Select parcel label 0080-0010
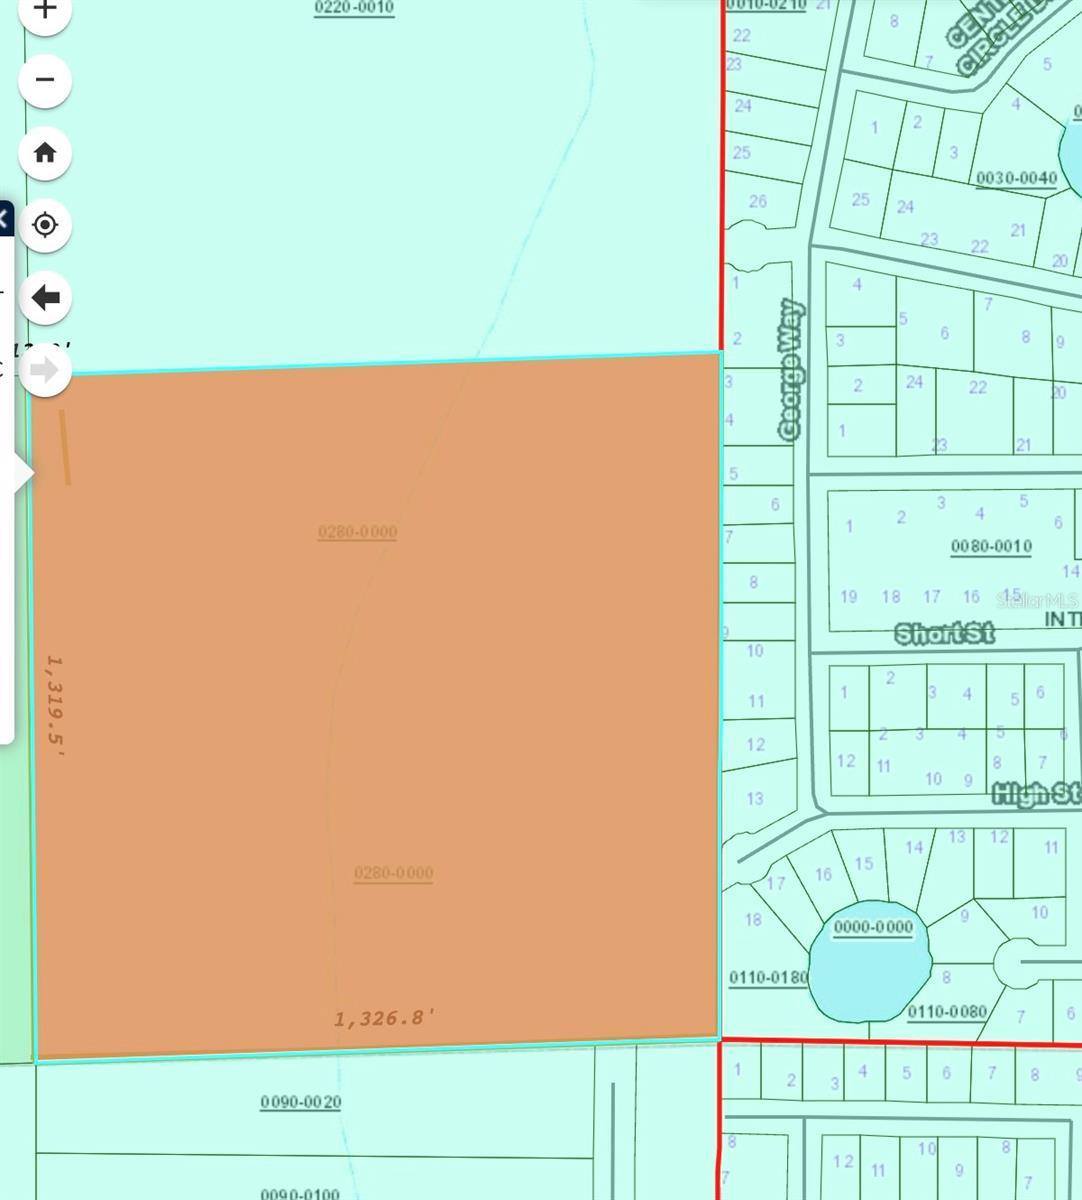The image size is (1082, 1200). [x=991, y=546]
